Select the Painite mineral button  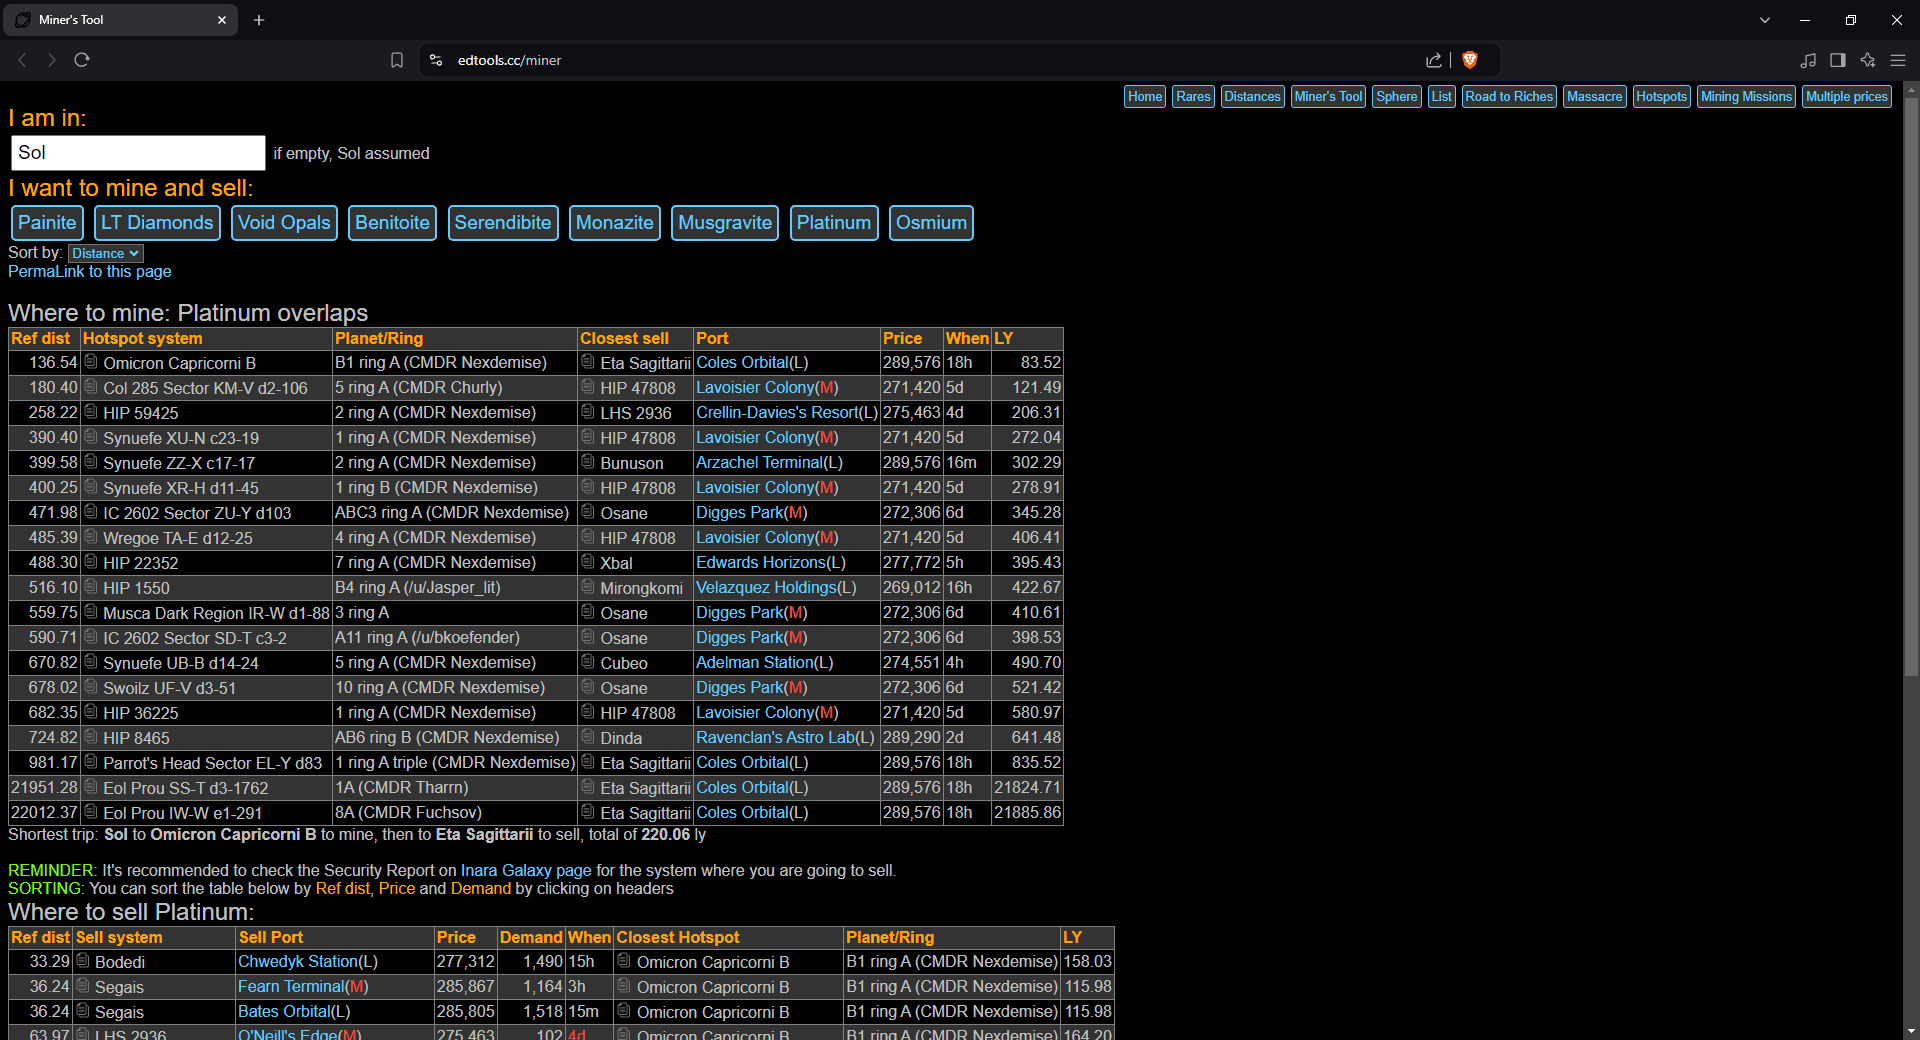47,223
